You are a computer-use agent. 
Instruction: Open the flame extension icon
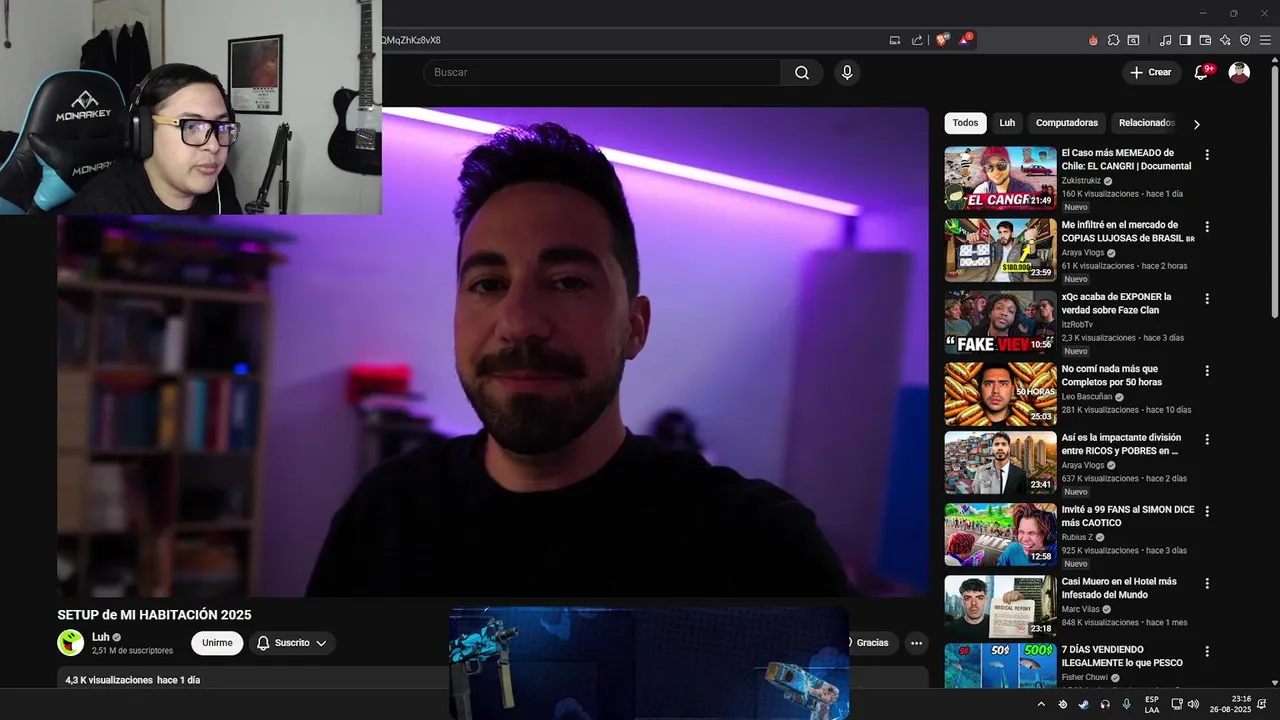[x=1093, y=40]
